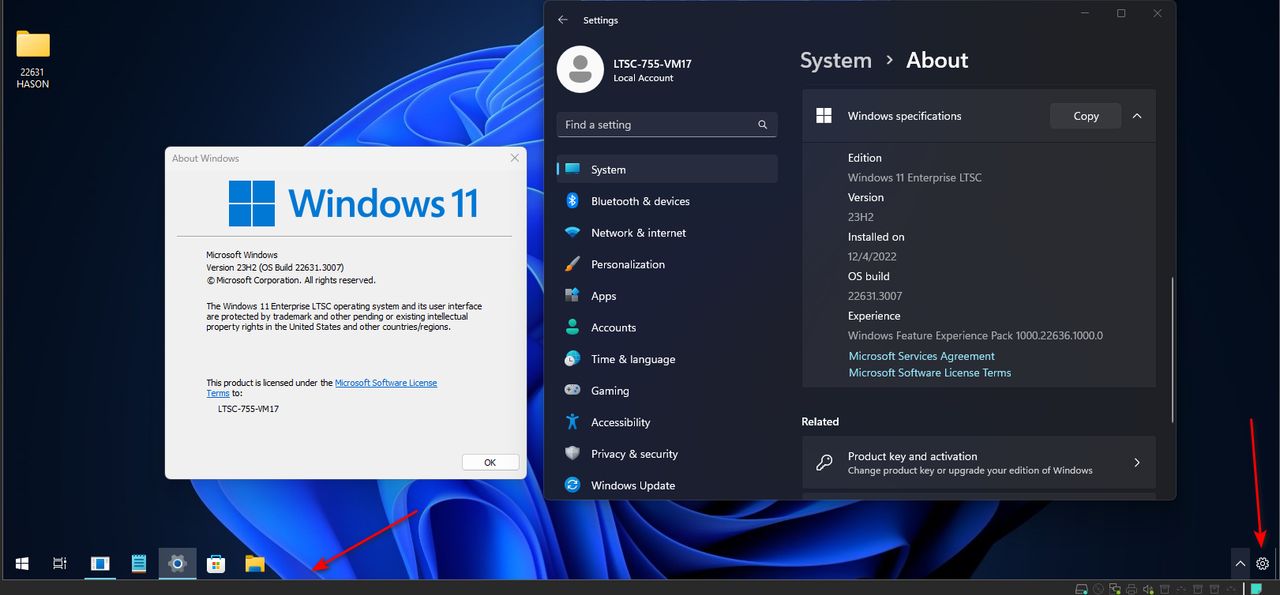Open the Notepad icon on the taskbar
The height and width of the screenshot is (595, 1280).
pyautogui.click(x=138, y=564)
